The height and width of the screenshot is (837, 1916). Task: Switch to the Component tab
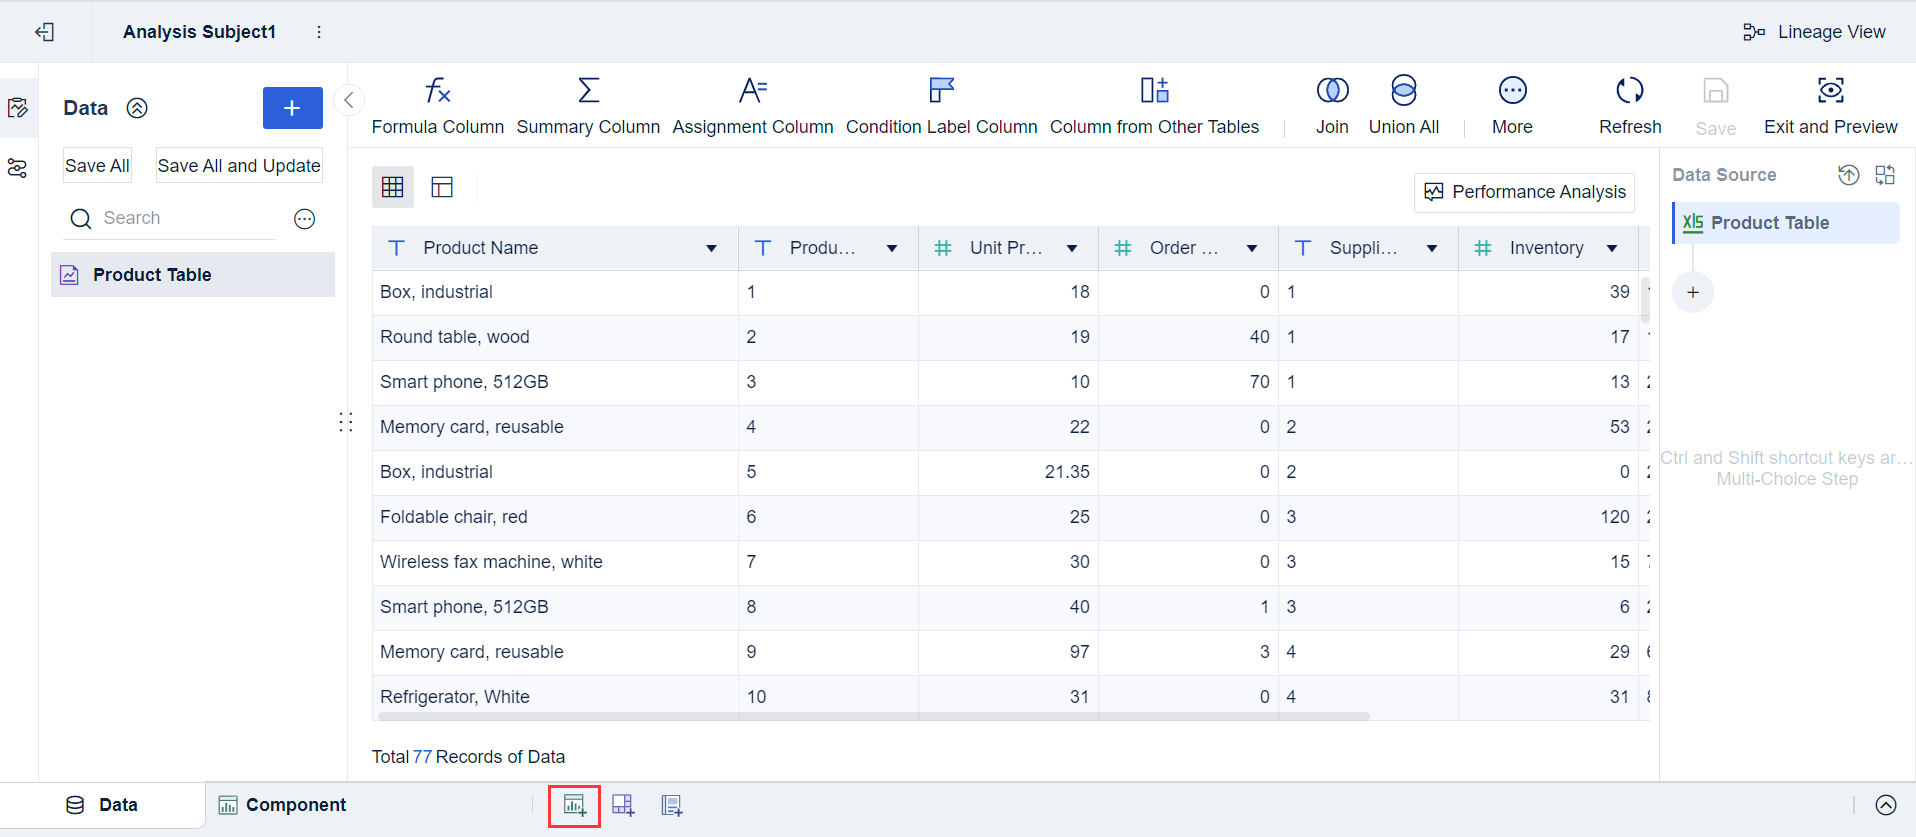pyautogui.click(x=283, y=805)
